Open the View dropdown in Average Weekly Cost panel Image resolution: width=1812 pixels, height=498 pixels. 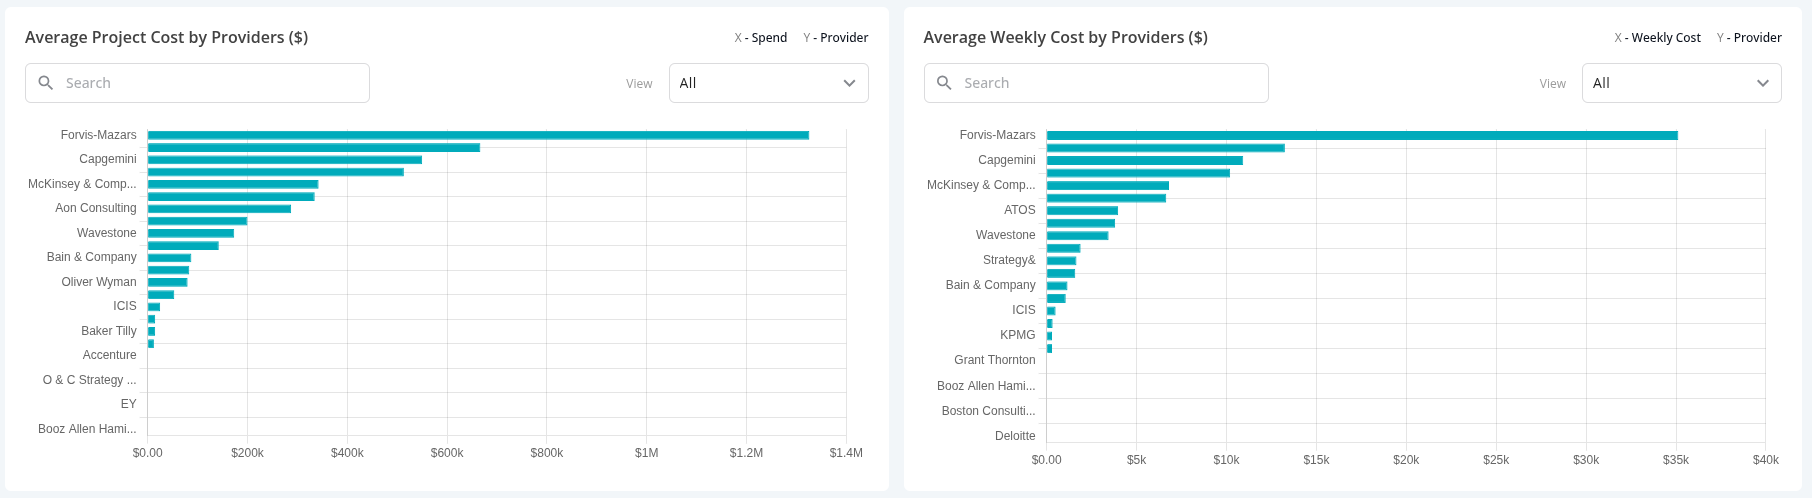tap(1681, 83)
